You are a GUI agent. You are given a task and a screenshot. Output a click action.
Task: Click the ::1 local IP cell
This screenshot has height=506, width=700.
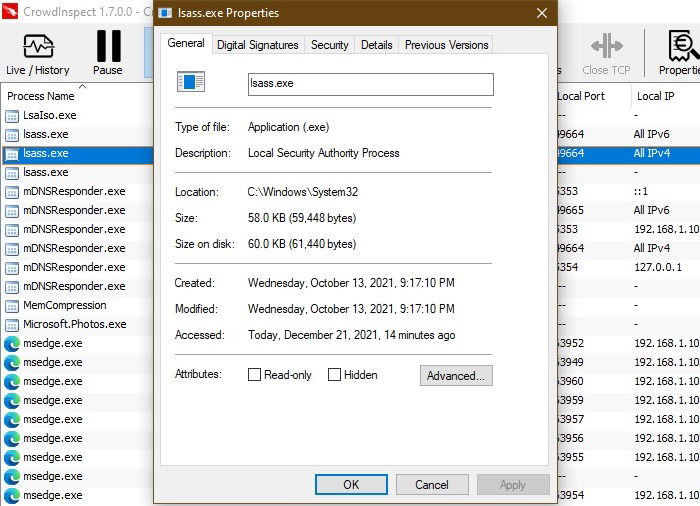[x=641, y=191]
